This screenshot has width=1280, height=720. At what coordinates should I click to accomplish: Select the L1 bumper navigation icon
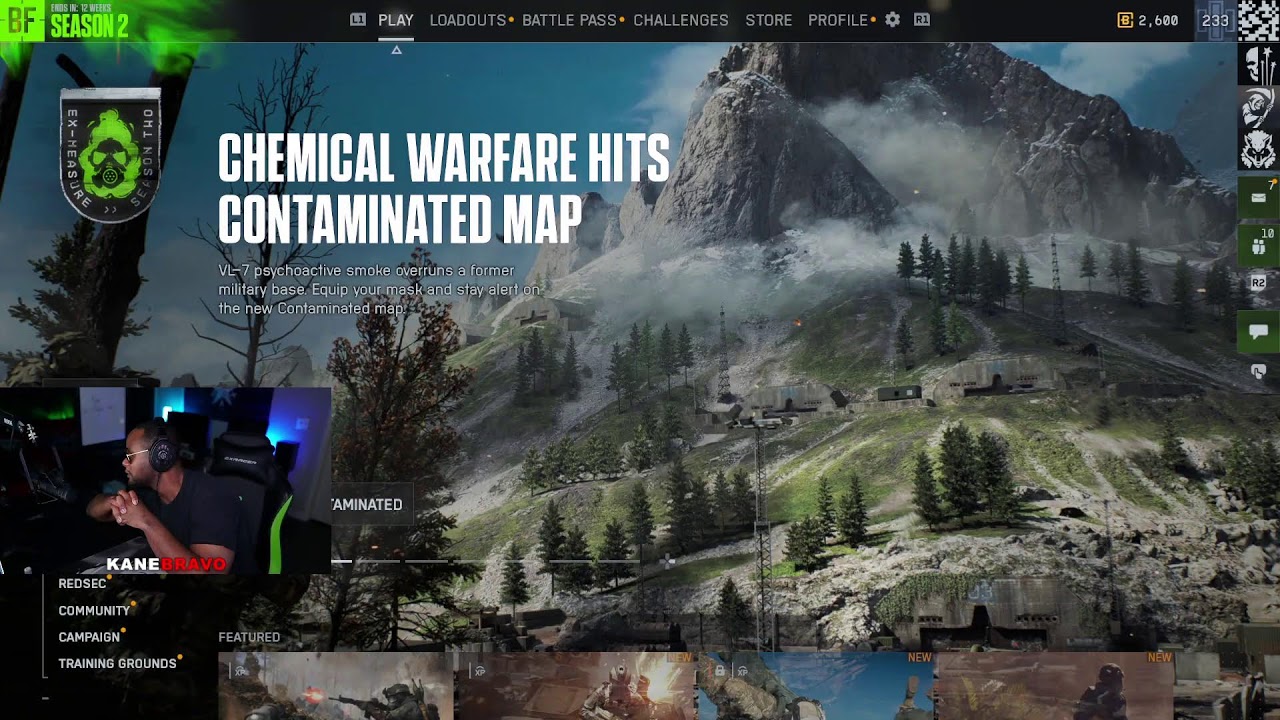tap(358, 20)
